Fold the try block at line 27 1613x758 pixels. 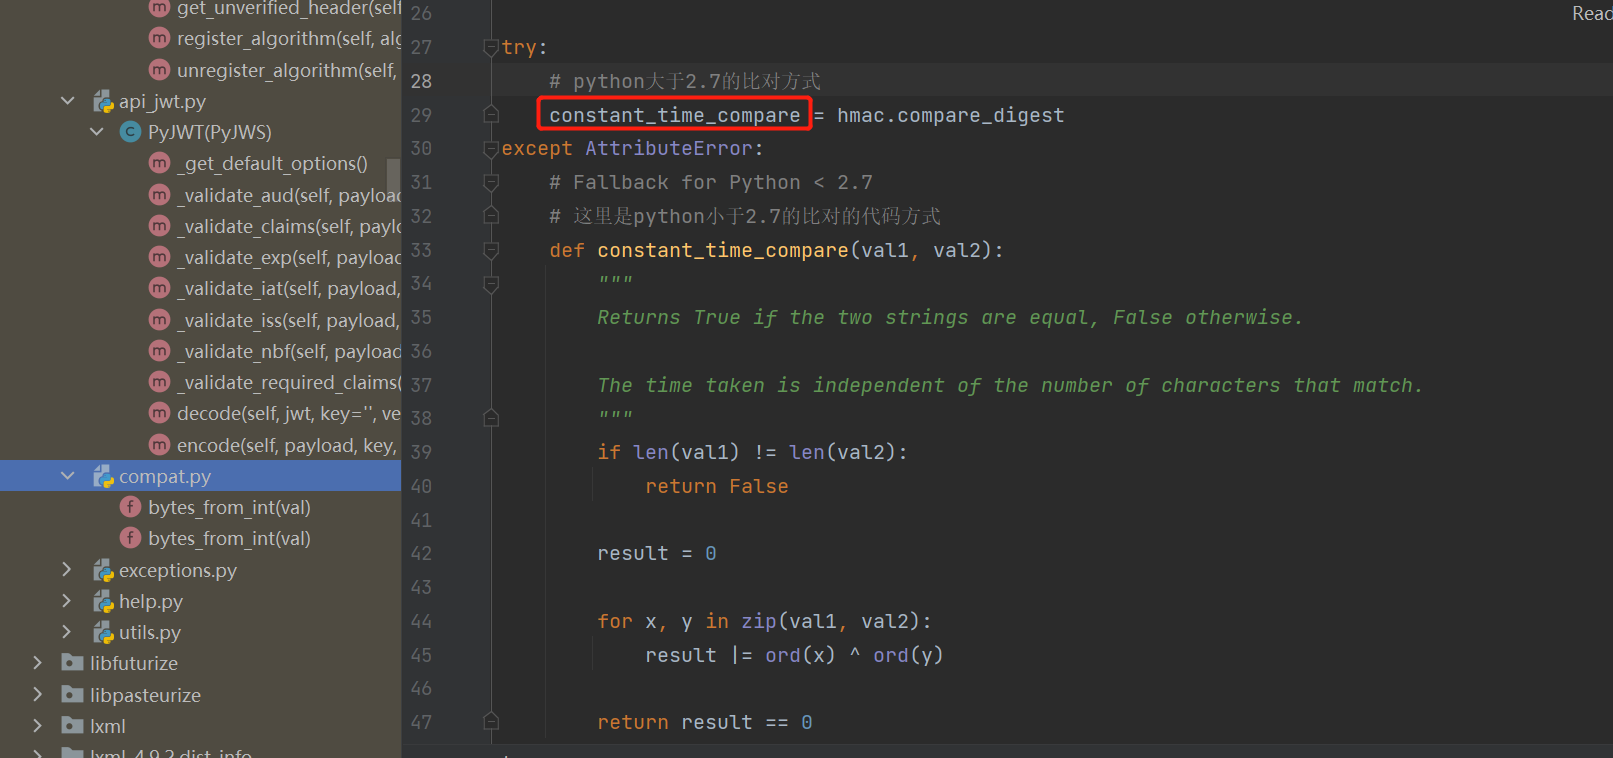[x=491, y=47]
